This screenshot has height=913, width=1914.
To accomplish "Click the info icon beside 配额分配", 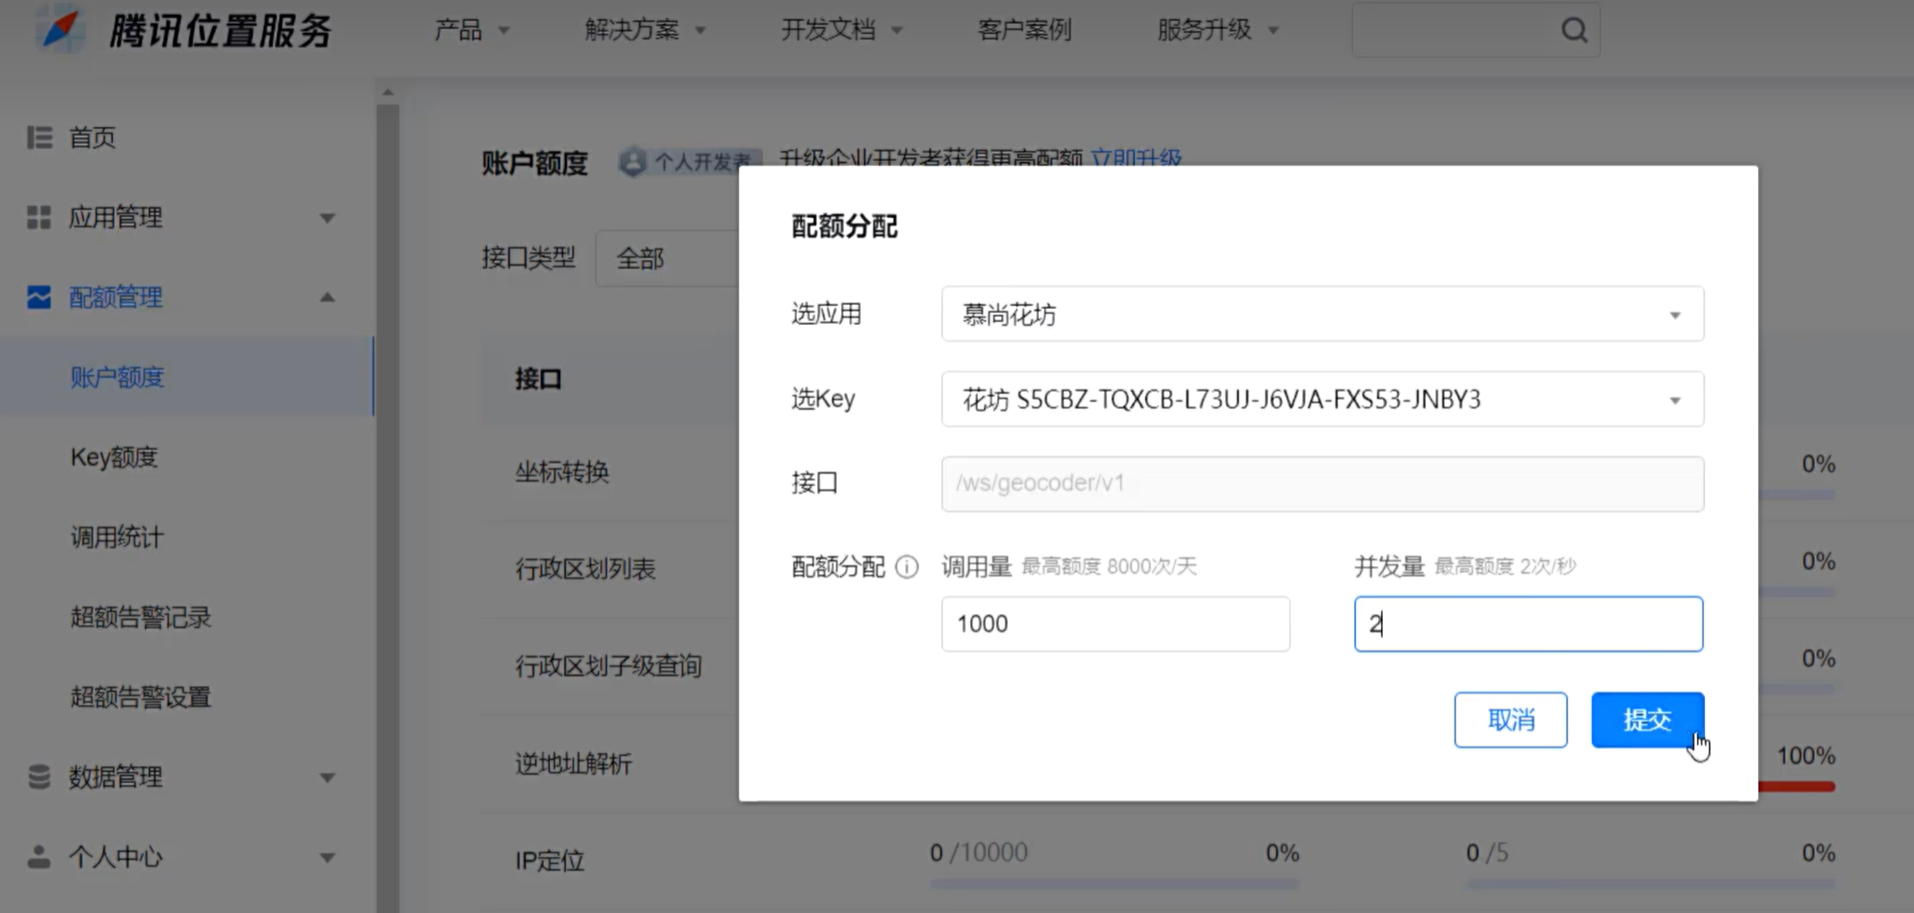I will coord(907,567).
